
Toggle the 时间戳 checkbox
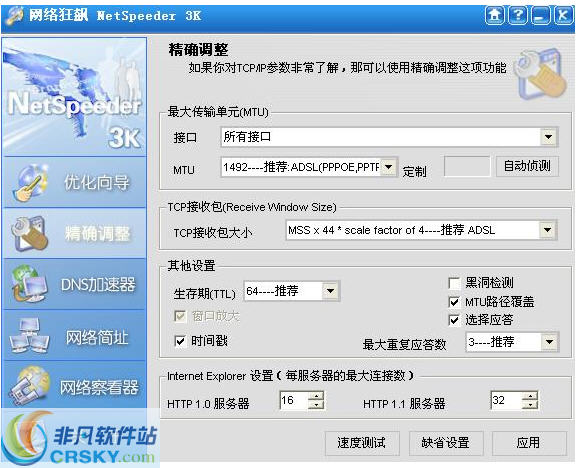click(180, 341)
